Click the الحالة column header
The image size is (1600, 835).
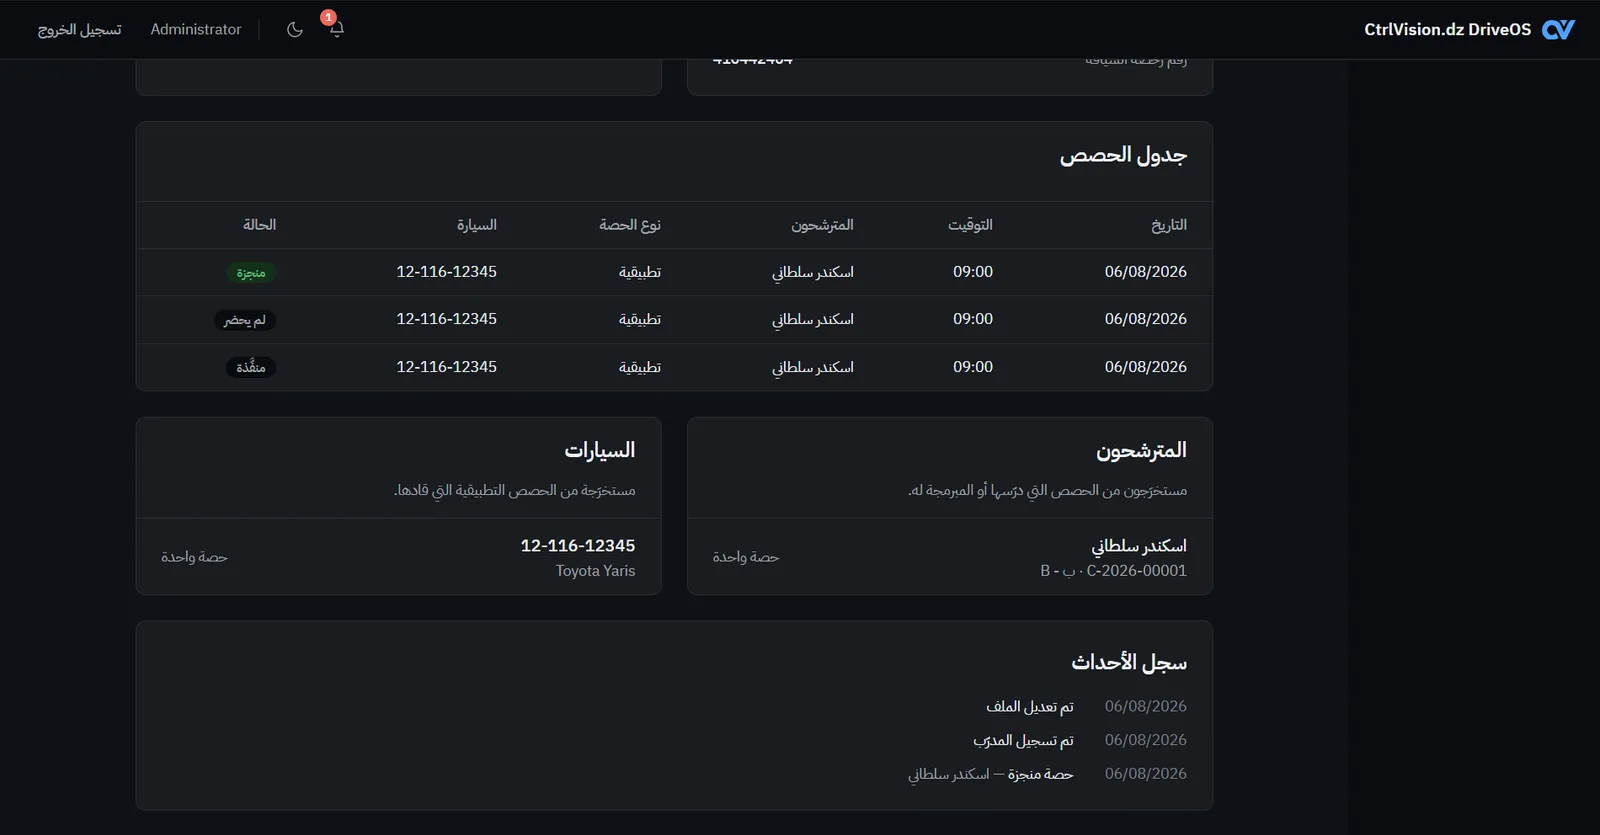click(259, 225)
